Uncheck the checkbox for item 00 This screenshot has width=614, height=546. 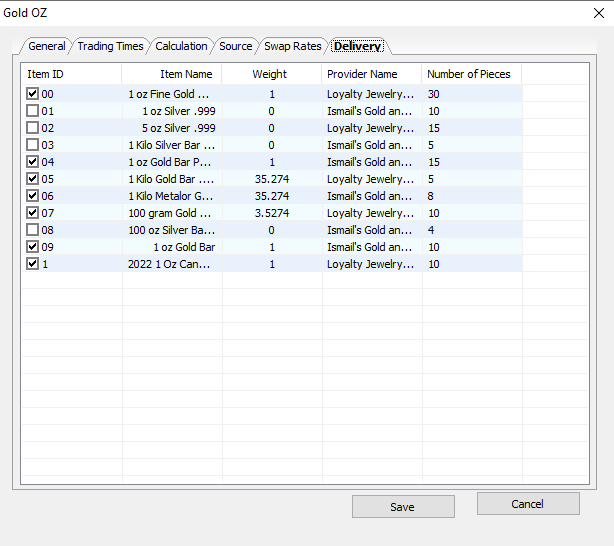(33, 94)
